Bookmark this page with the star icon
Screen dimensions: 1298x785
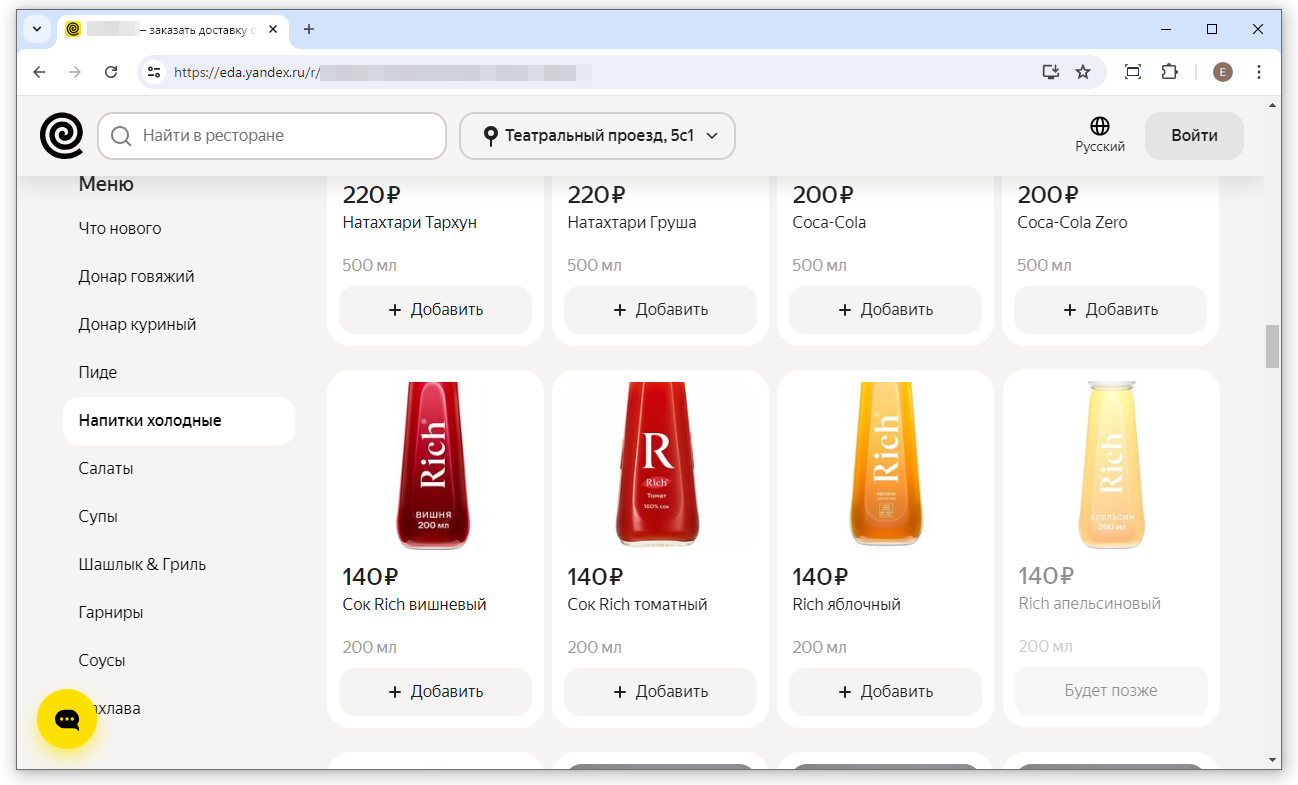tap(1082, 72)
